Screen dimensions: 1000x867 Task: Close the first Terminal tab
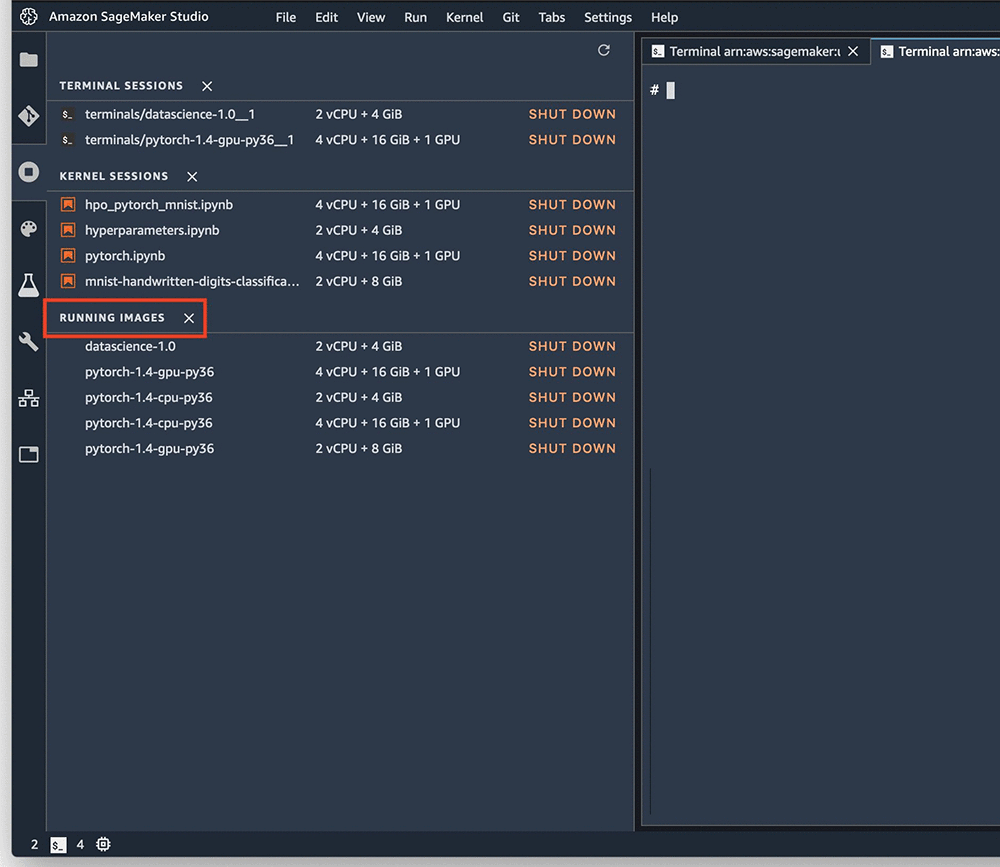(853, 51)
